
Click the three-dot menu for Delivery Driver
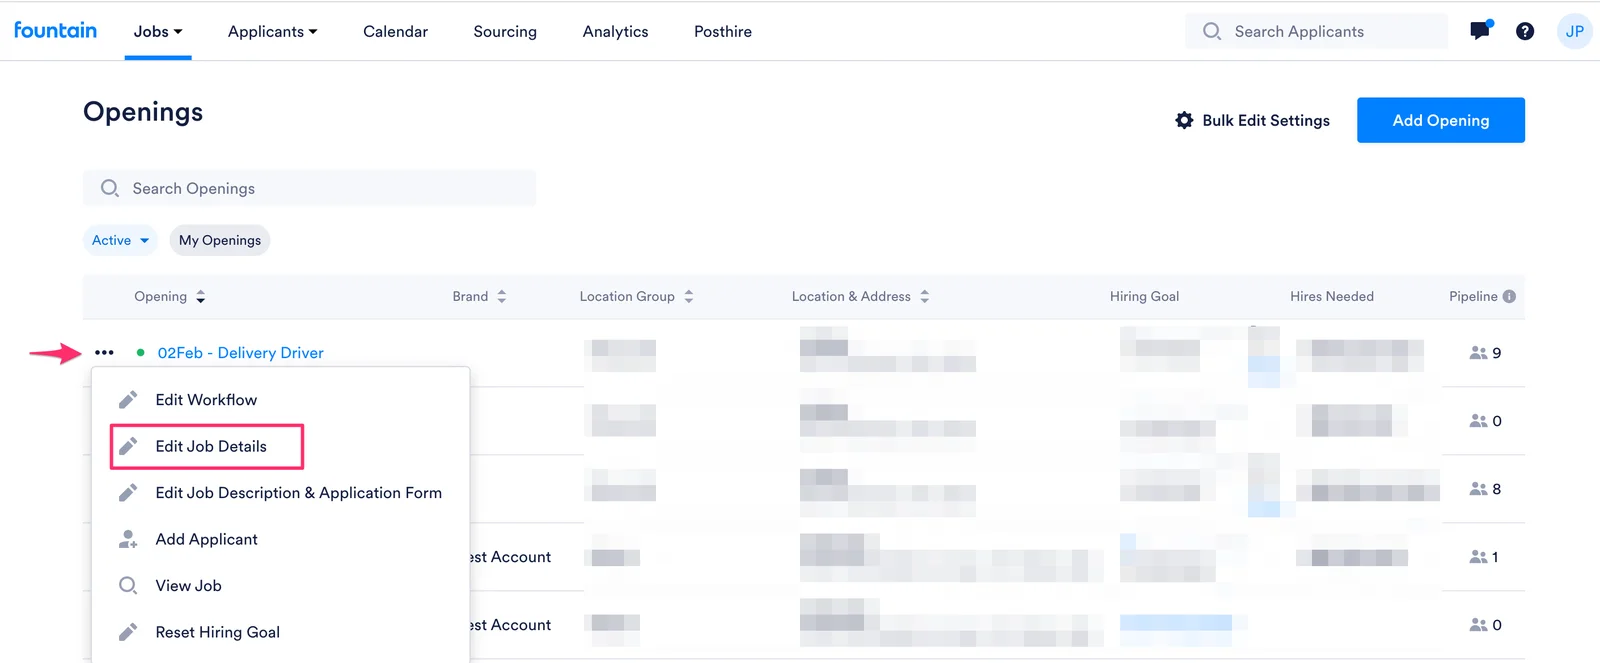click(x=104, y=353)
